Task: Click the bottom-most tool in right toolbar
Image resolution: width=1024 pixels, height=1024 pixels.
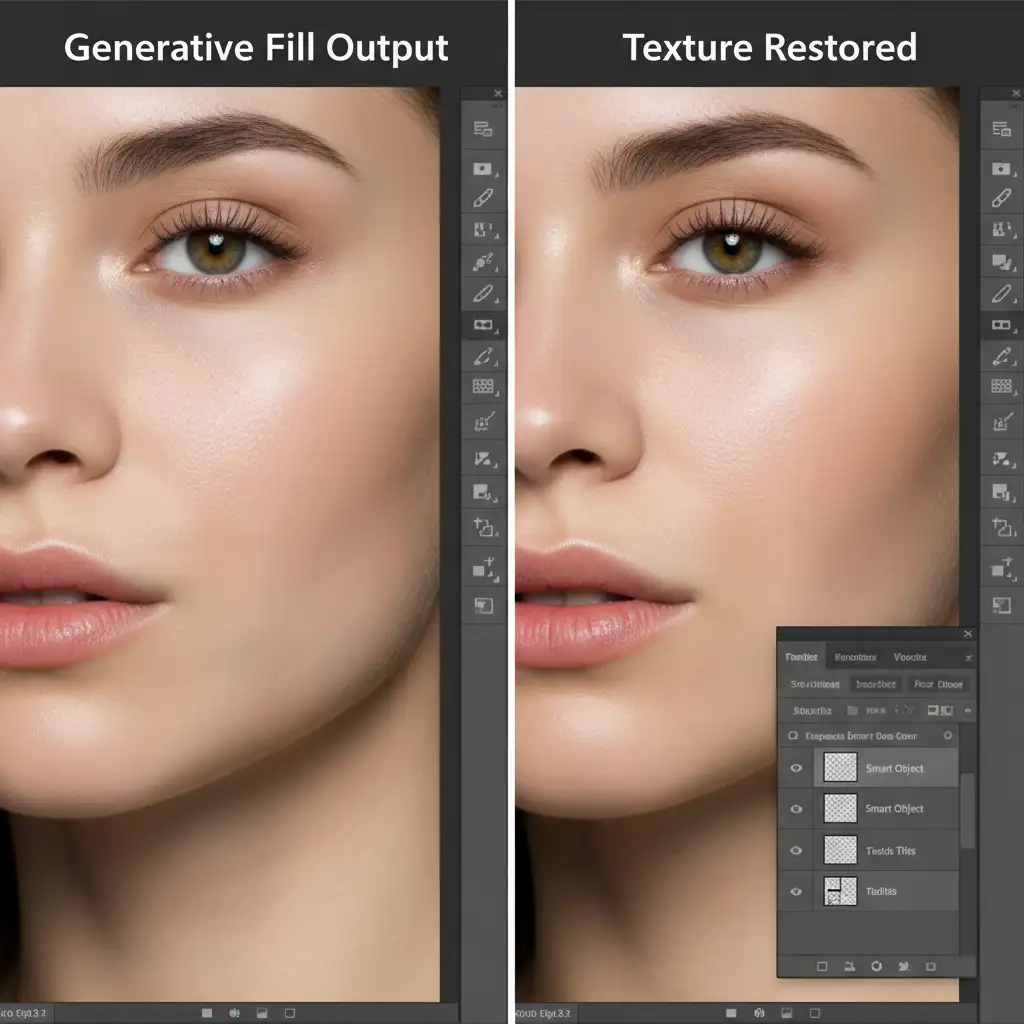Action: (1001, 604)
